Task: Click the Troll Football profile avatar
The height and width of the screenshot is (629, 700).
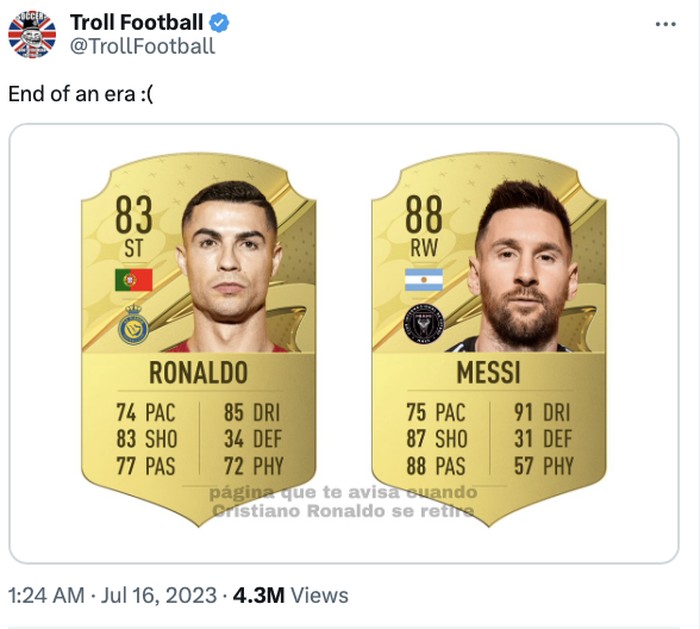Action: coord(32,33)
